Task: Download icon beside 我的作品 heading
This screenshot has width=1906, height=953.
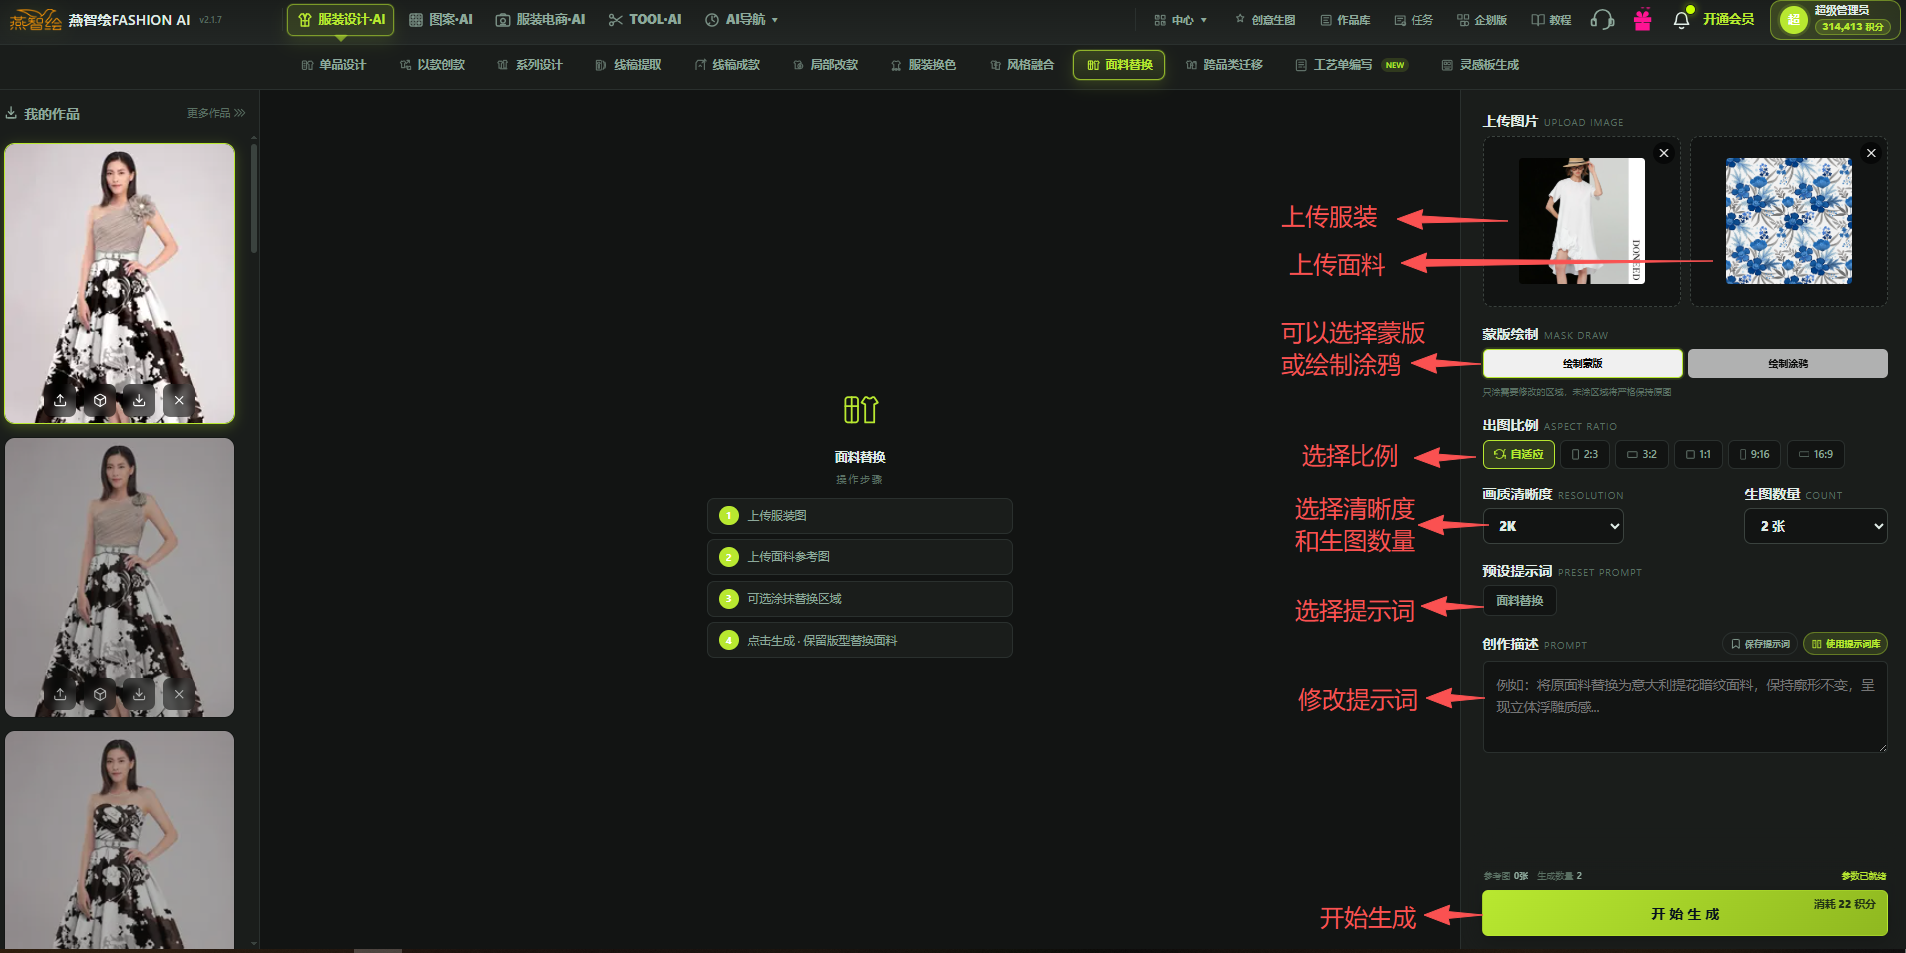Action: (x=11, y=113)
